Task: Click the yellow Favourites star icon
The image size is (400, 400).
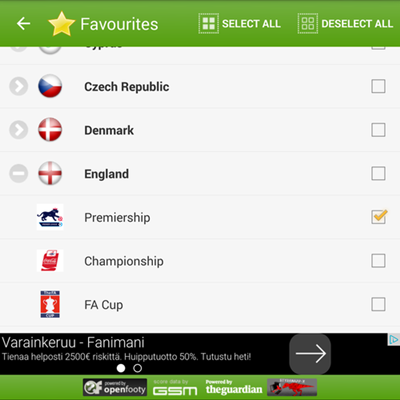Action: pos(61,24)
